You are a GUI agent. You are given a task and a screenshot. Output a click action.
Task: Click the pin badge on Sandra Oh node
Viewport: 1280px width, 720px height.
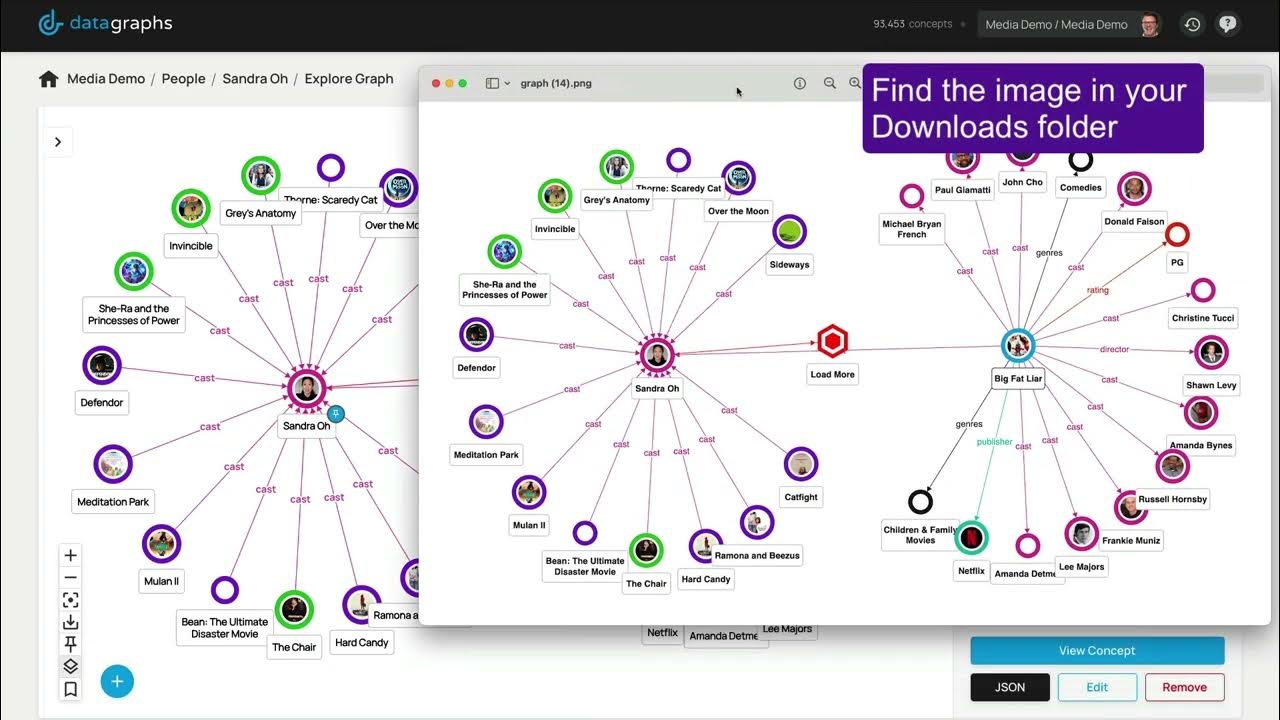click(336, 413)
